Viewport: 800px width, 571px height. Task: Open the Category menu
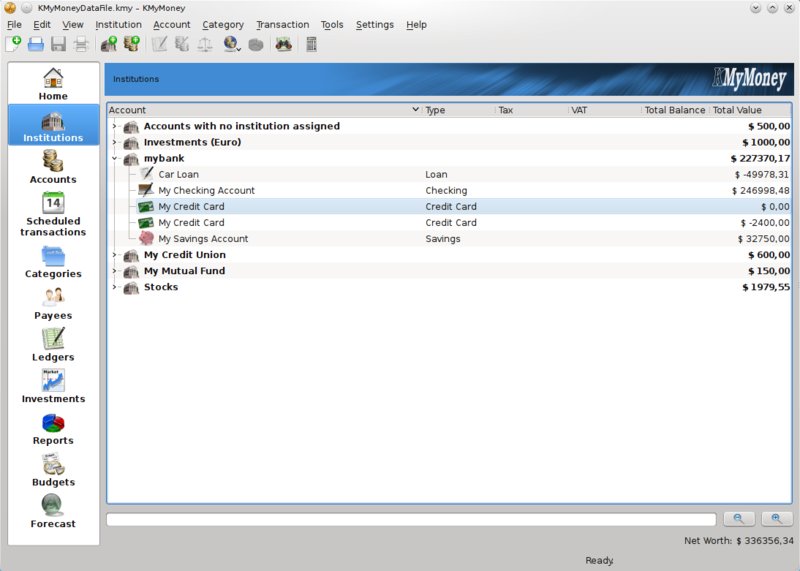[x=223, y=24]
